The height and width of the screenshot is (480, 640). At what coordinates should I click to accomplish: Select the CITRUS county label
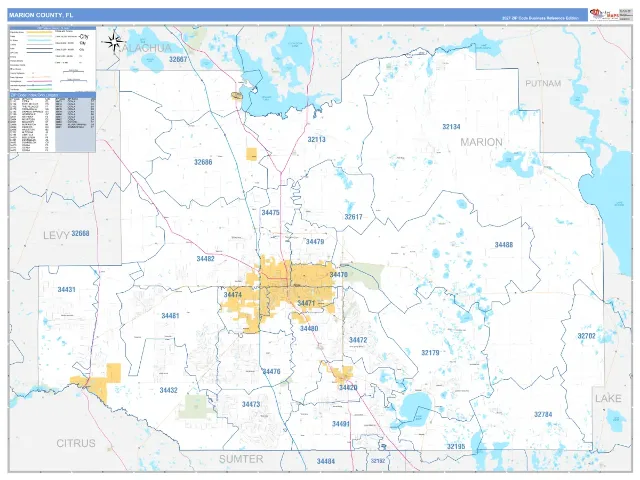[76, 443]
